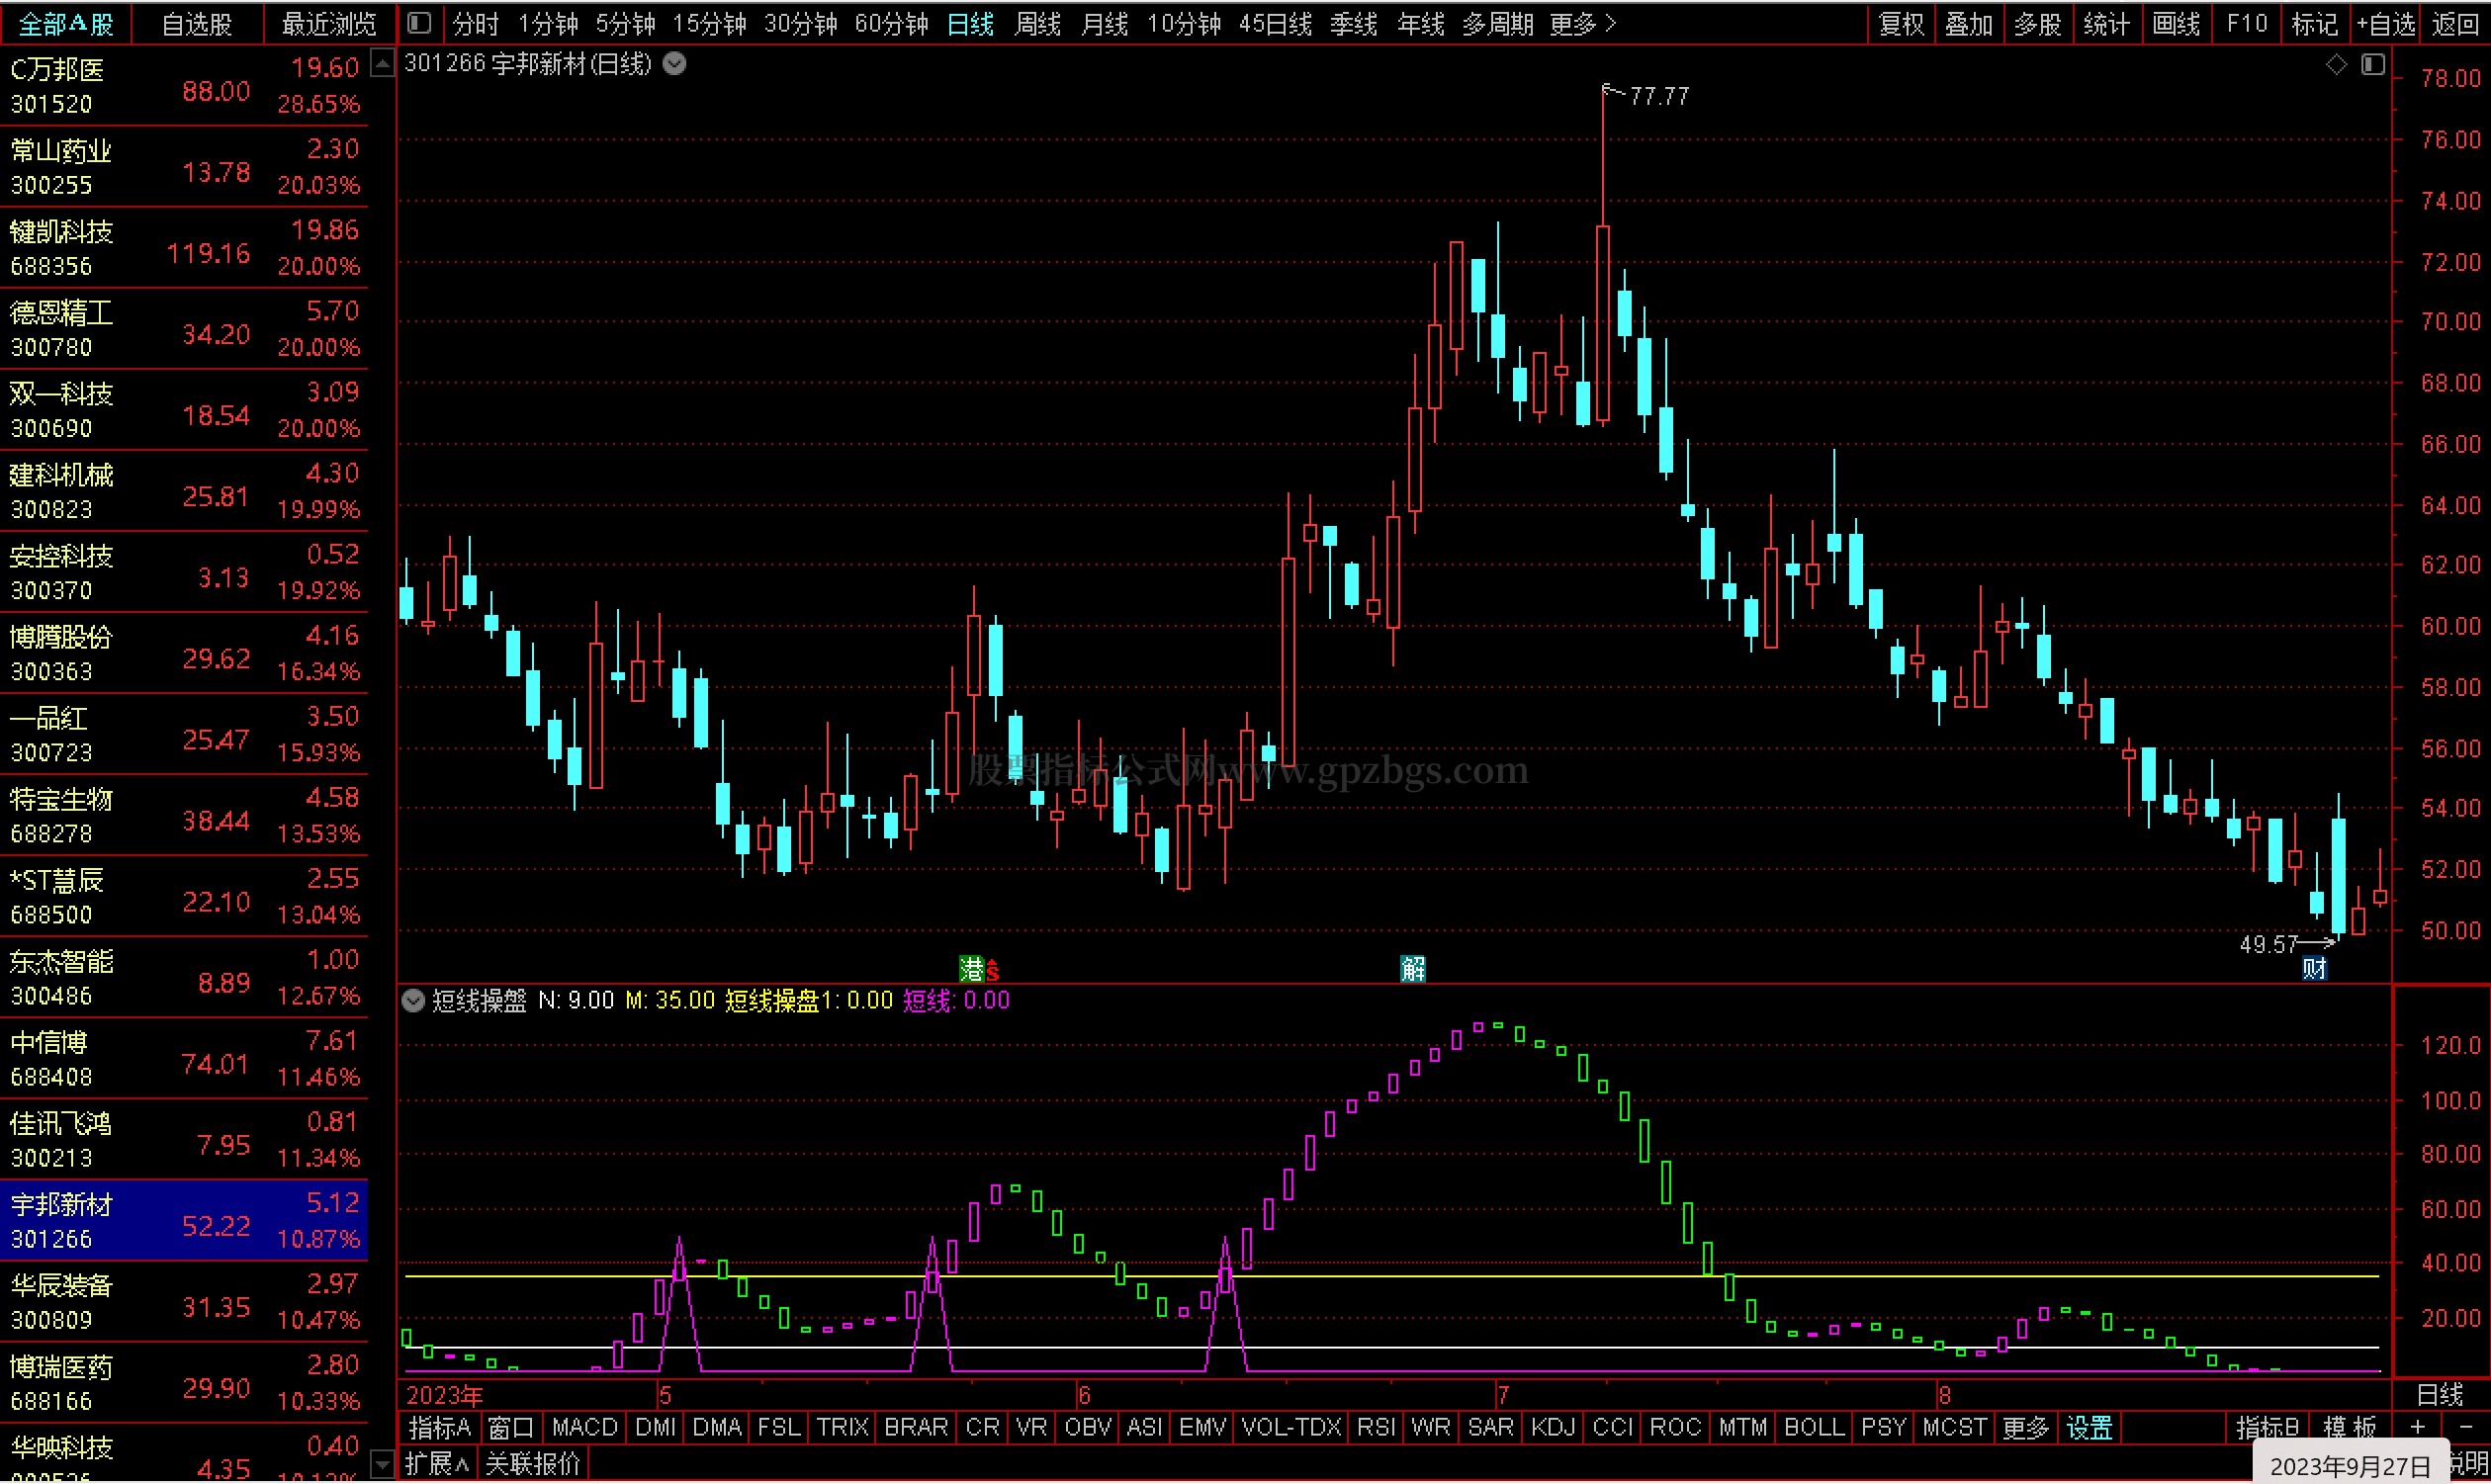
Task: Select the 月线 period
Action: [x=1104, y=23]
